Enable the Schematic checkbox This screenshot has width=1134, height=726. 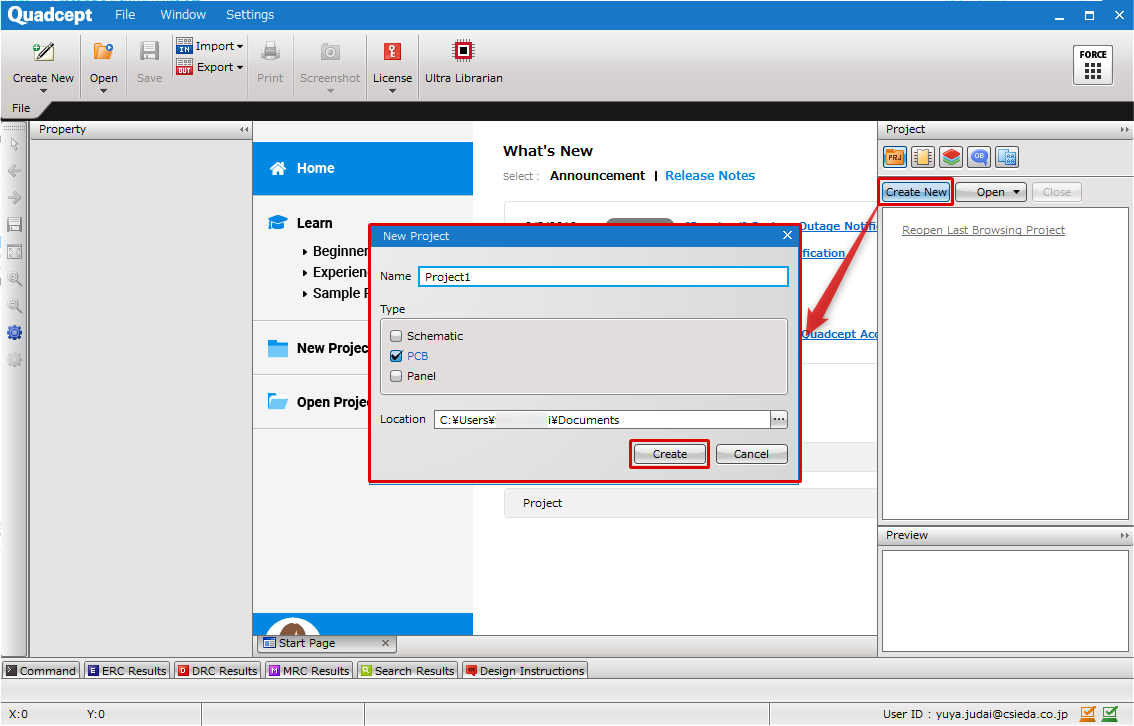coord(396,336)
